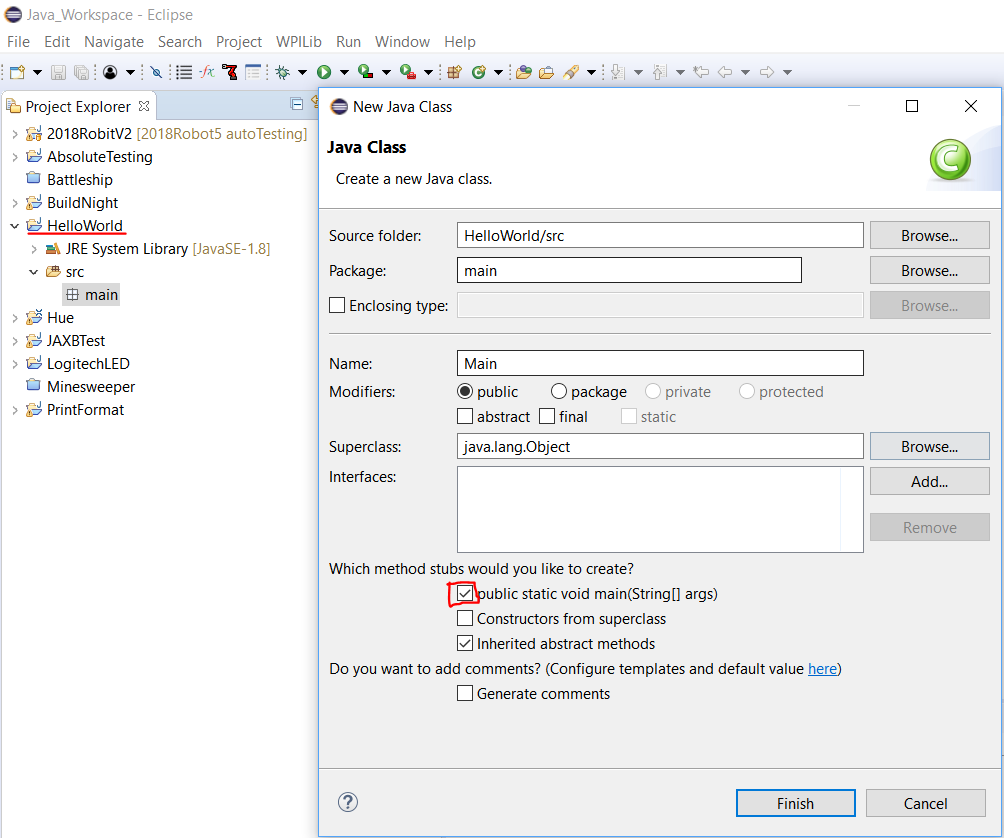Open the Run configurations dropdown arrow
Image resolution: width=1004 pixels, height=838 pixels.
point(344,72)
